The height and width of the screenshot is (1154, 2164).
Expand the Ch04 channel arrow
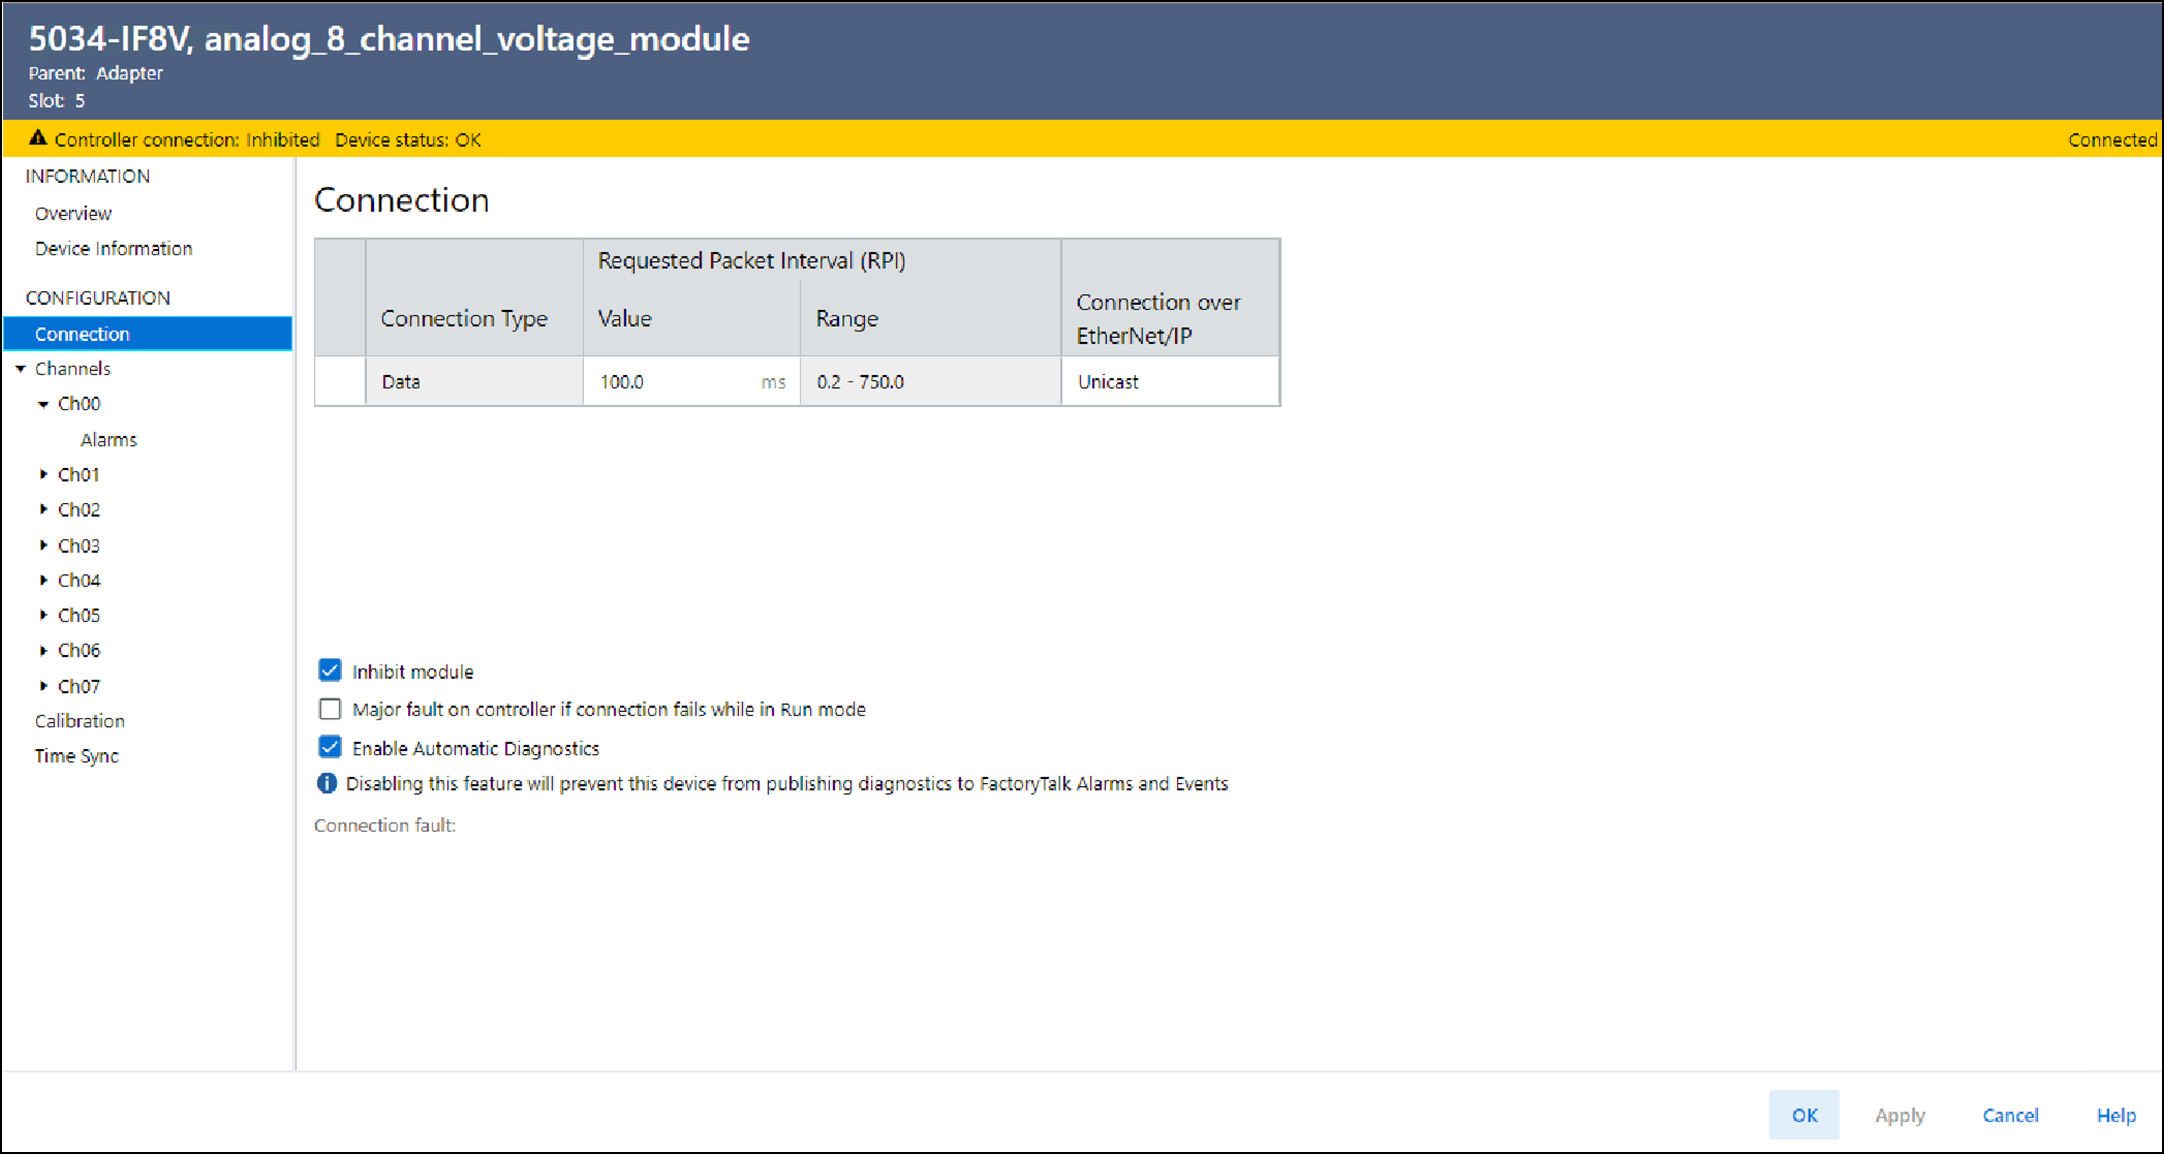(43, 580)
